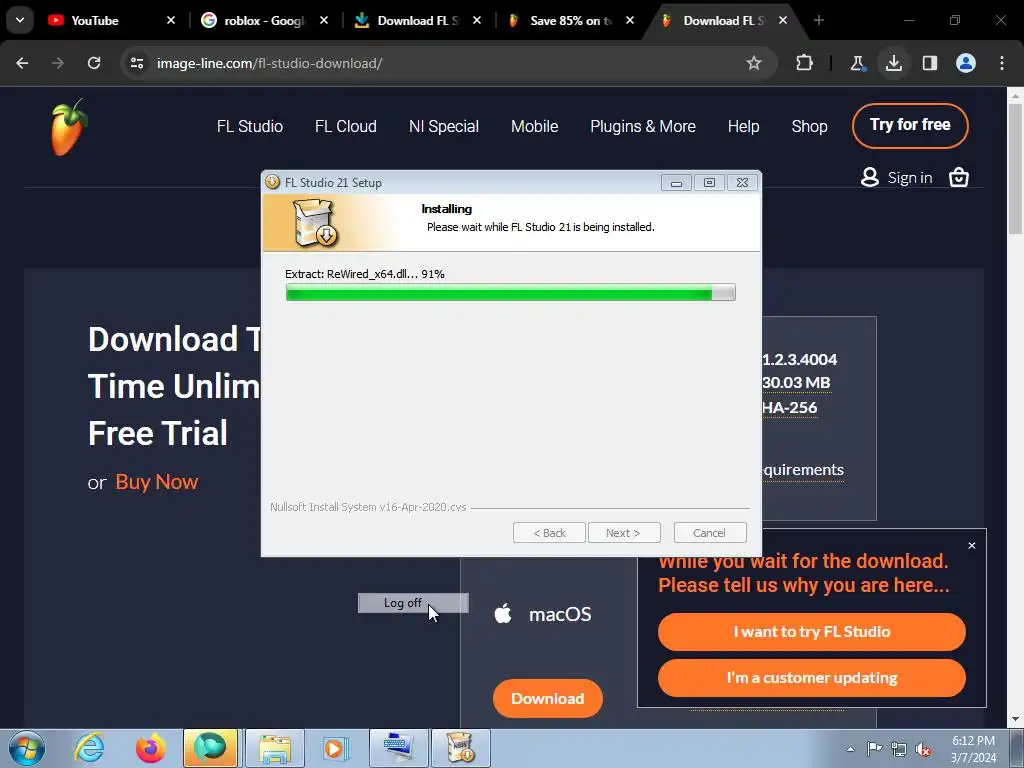Launch Internet Explorer from taskbar

tap(89, 748)
